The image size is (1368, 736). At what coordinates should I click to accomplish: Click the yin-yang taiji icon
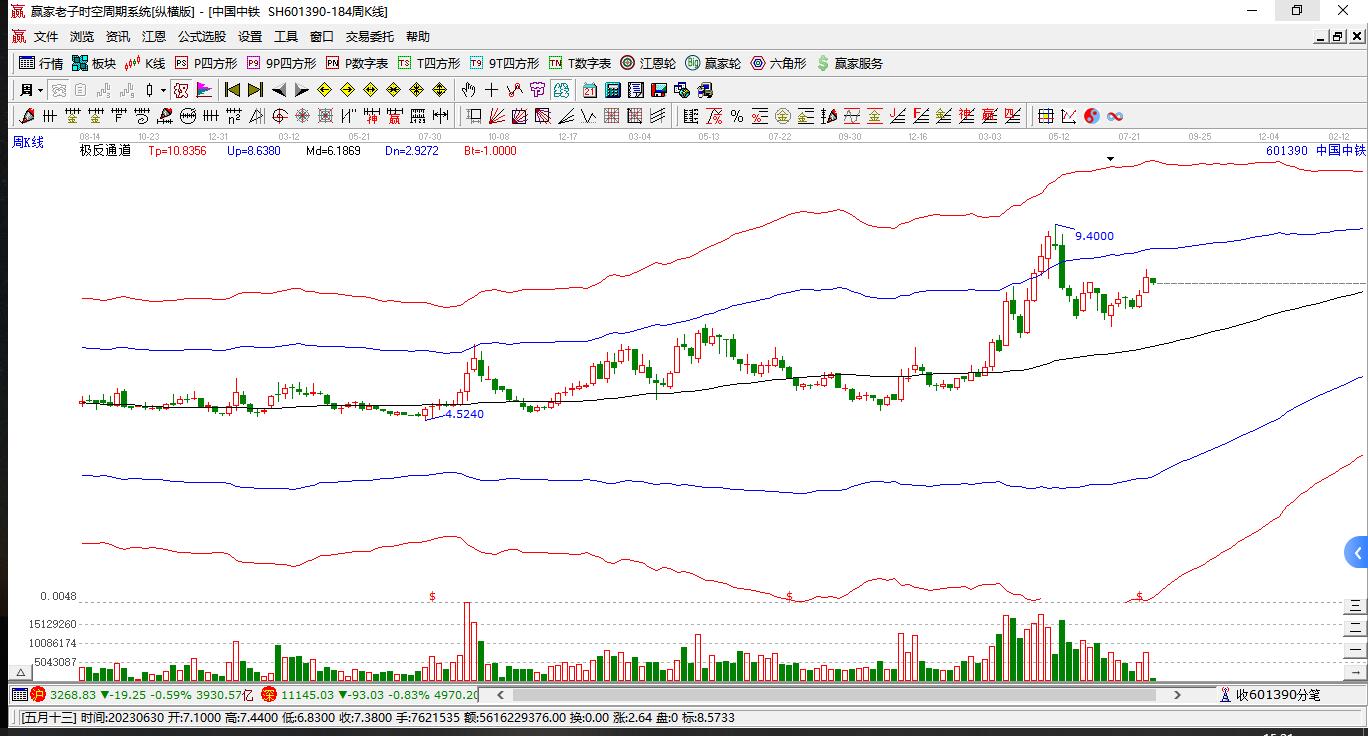click(1091, 116)
